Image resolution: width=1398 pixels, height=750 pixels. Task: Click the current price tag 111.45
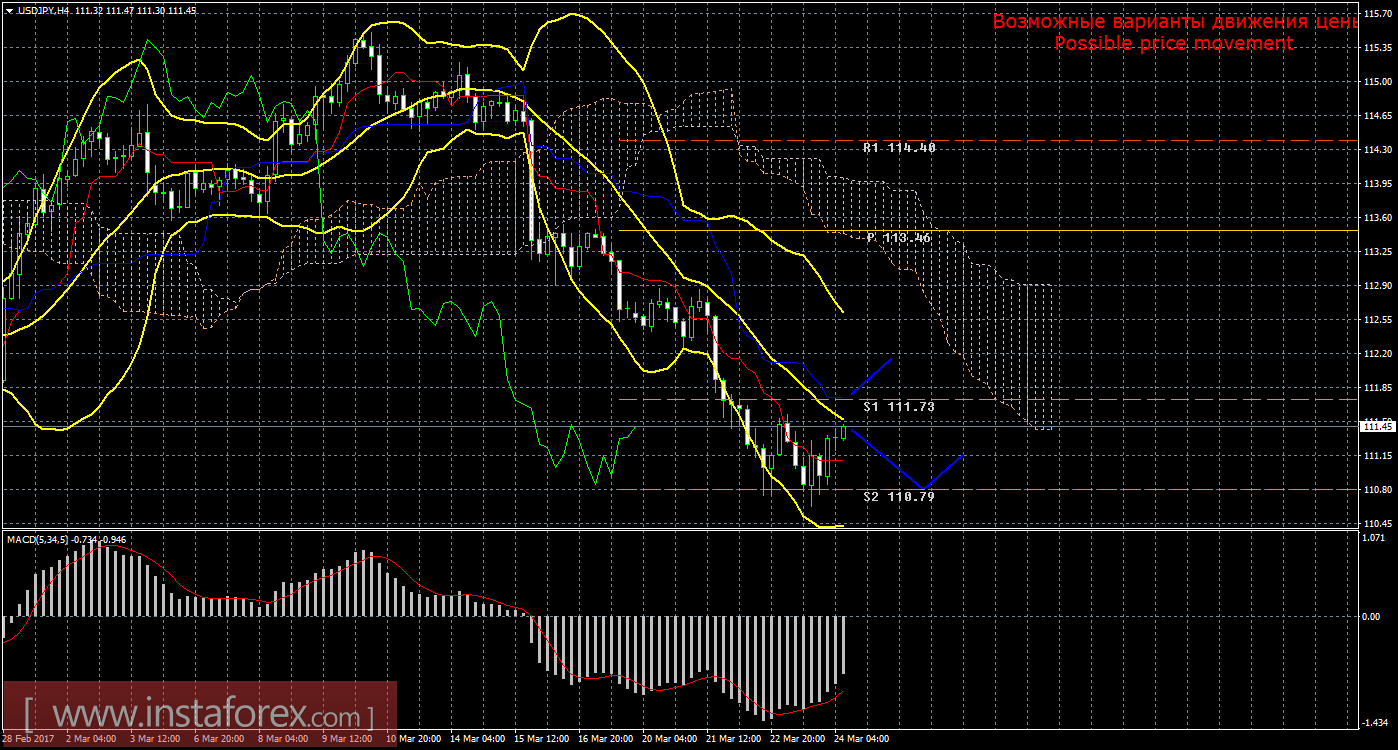point(1377,427)
